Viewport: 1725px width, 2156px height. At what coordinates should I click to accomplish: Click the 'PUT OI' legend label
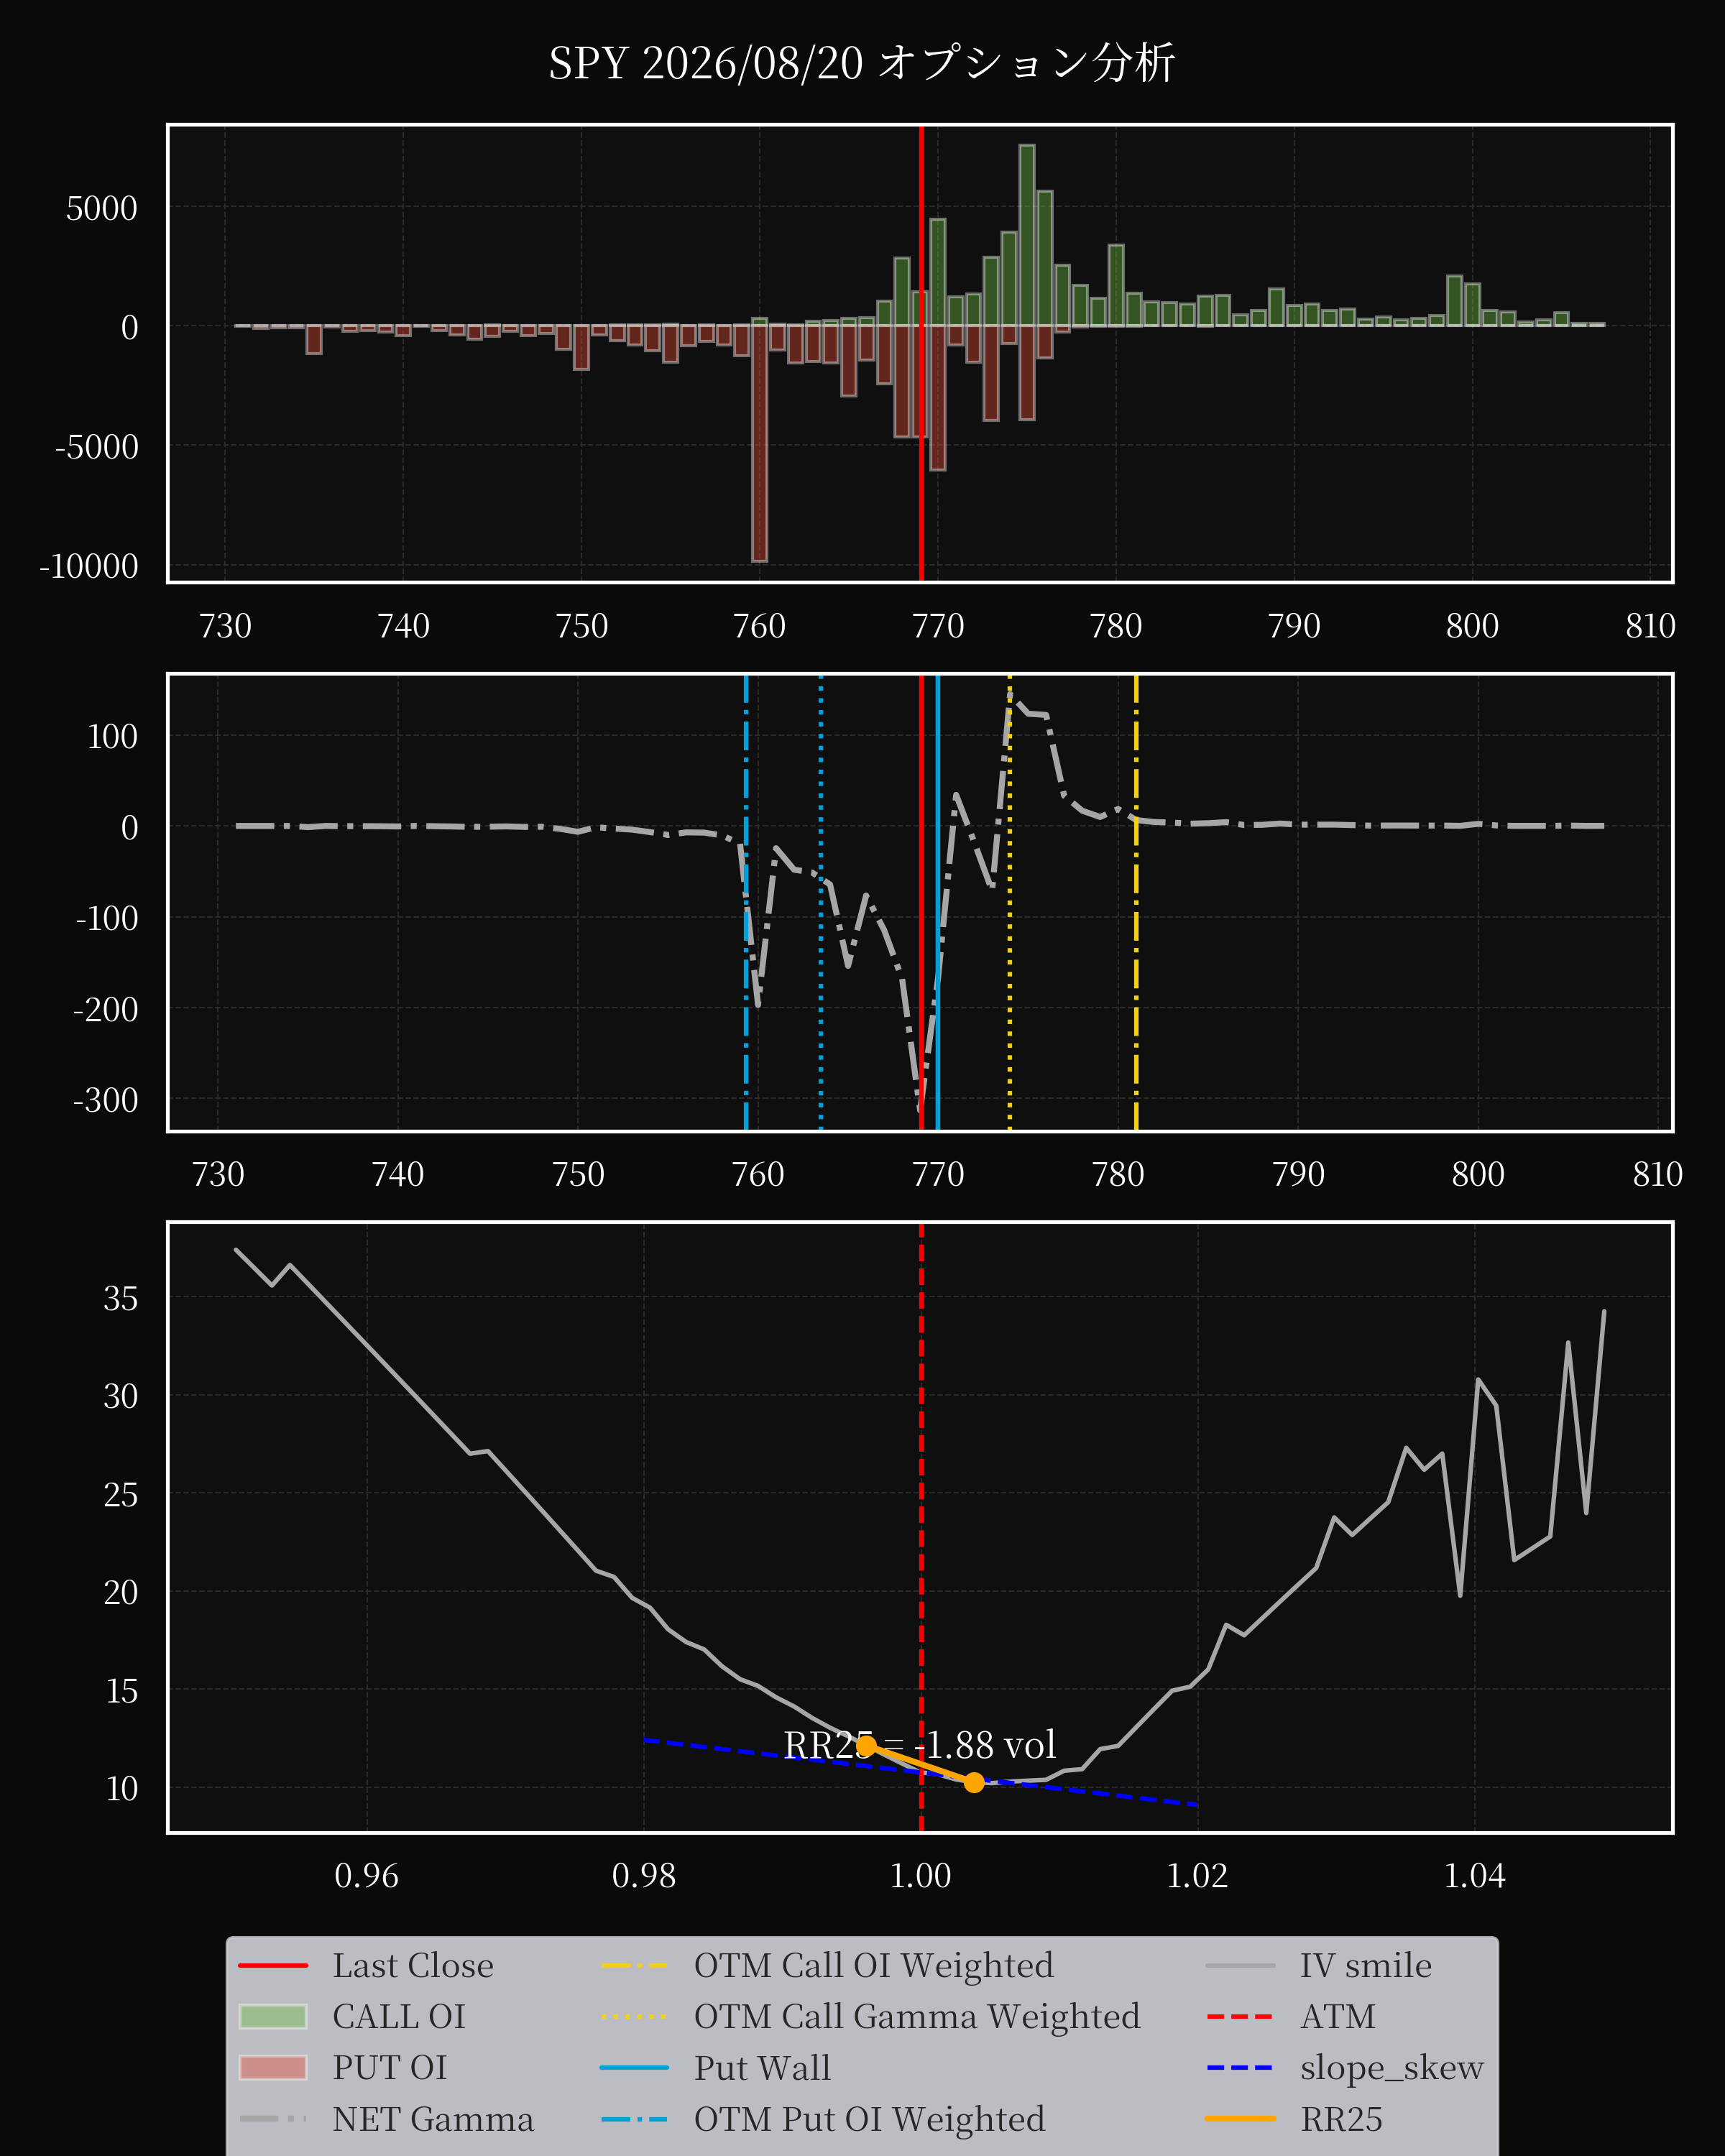click(390, 2067)
